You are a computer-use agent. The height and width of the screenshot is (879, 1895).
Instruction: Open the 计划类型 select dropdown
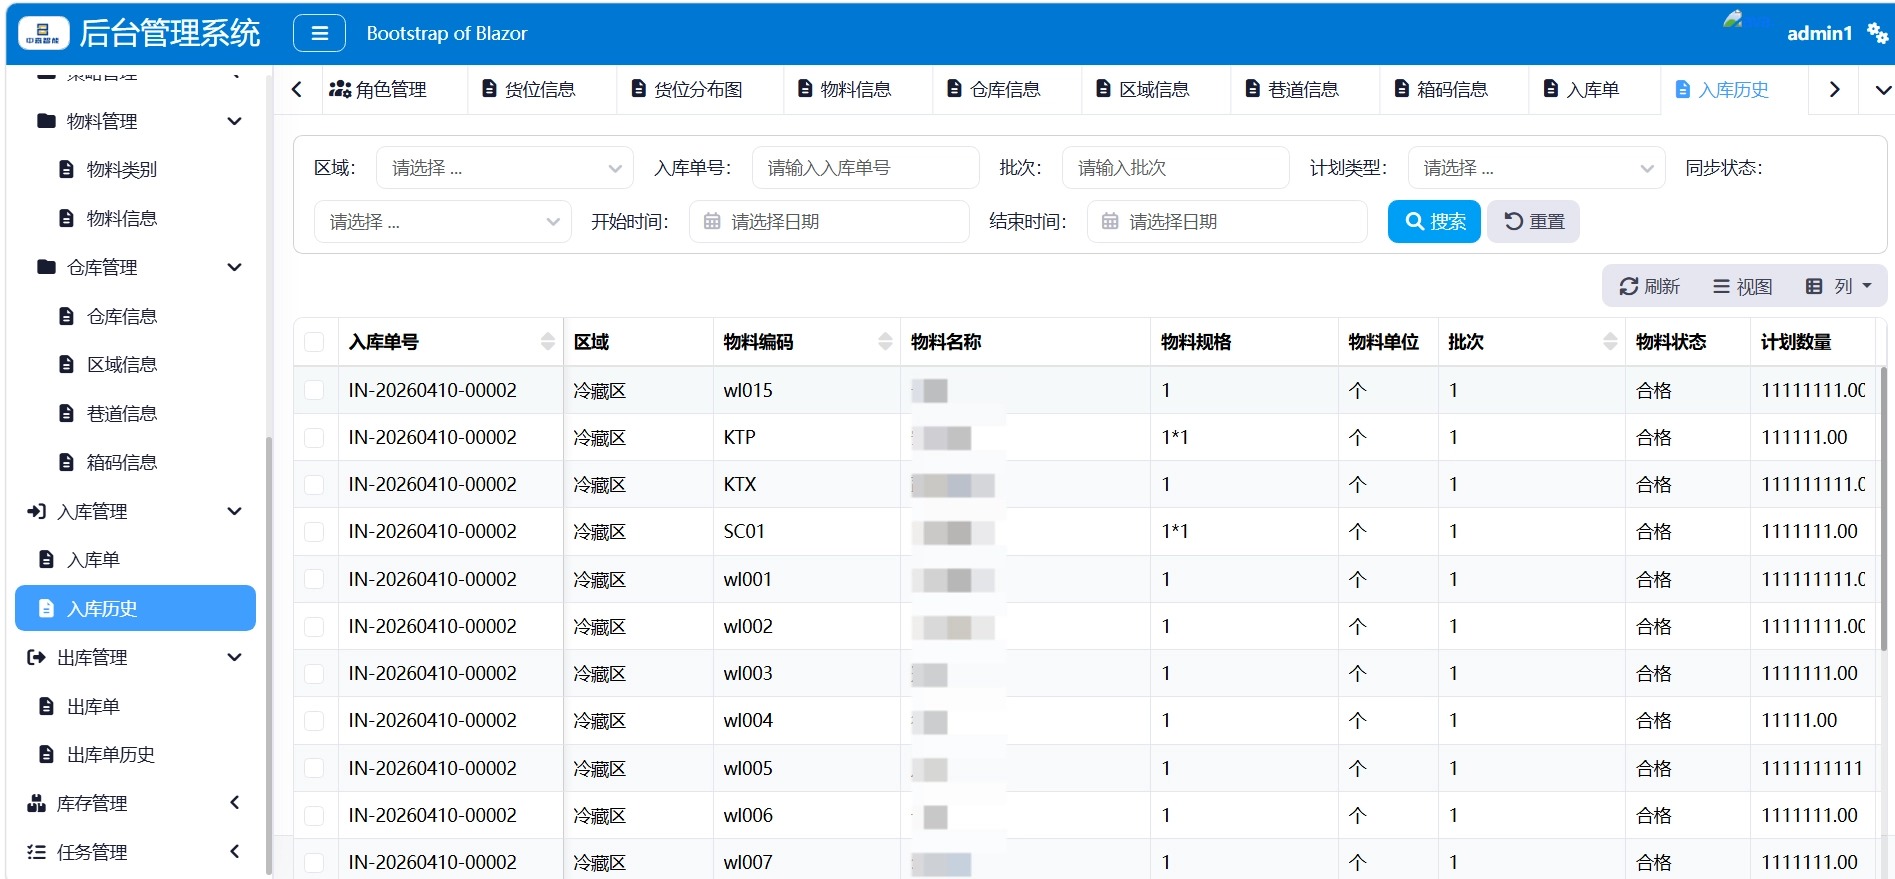coord(1536,168)
